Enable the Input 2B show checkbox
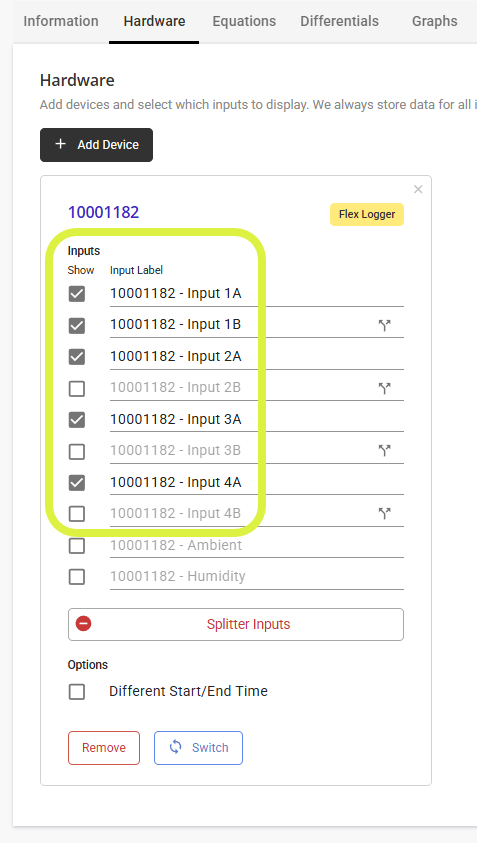 coord(77,388)
